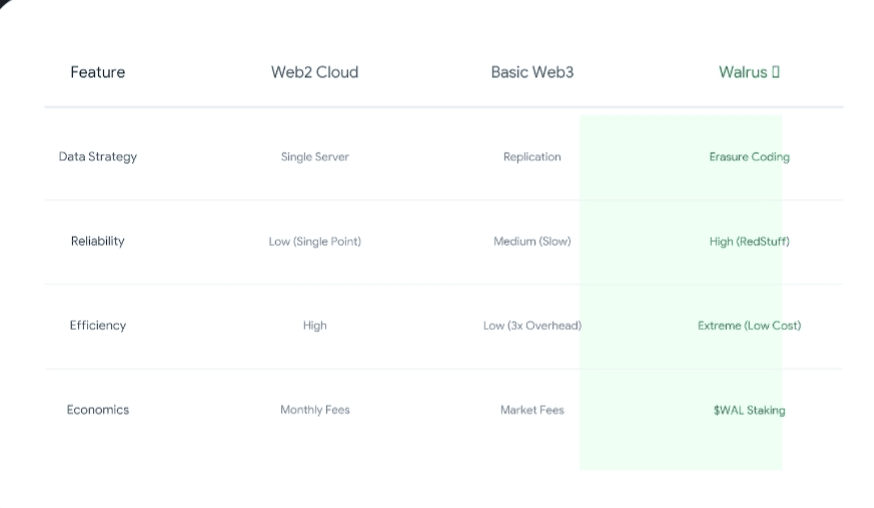Screen dimensions: 874x508
Task: Click the Monthly Fees cell
Action: tap(314, 410)
